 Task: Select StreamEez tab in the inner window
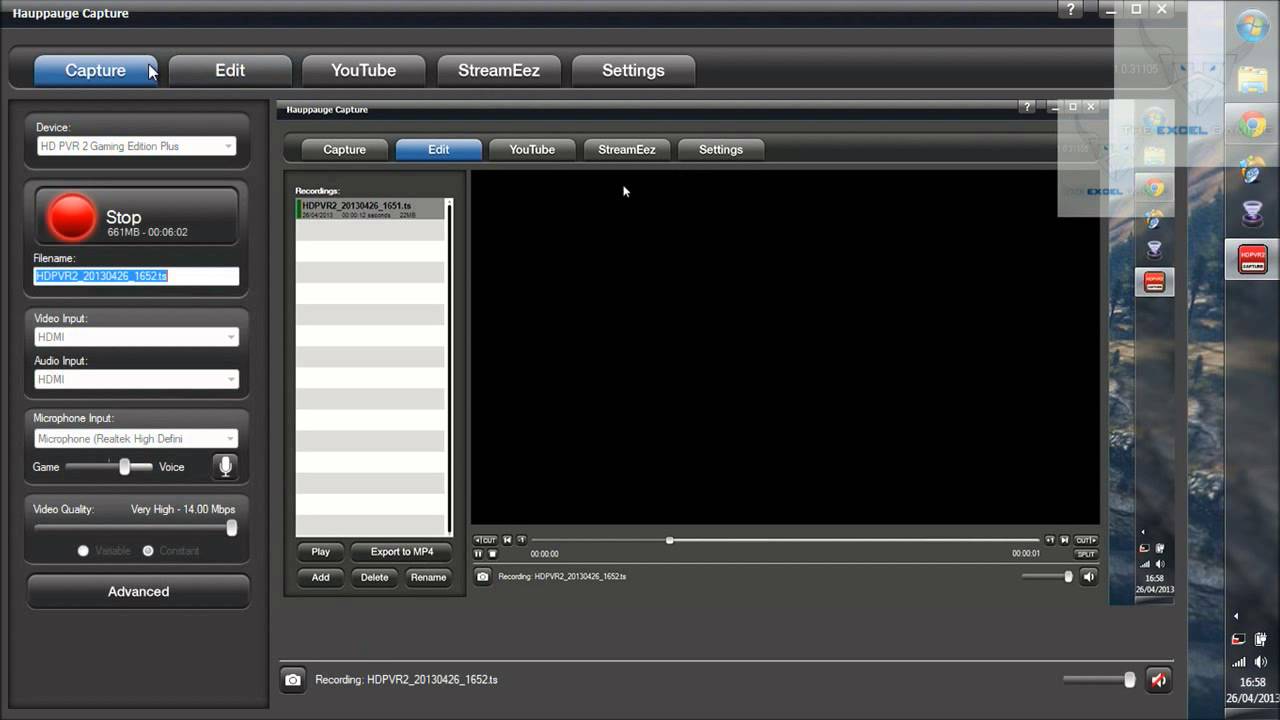pyautogui.click(x=627, y=150)
